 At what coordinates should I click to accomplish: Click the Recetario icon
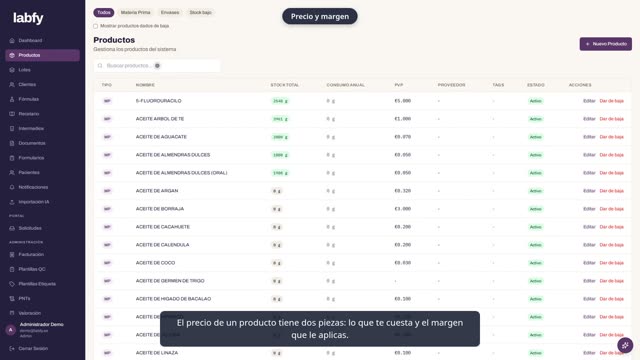(x=12, y=114)
